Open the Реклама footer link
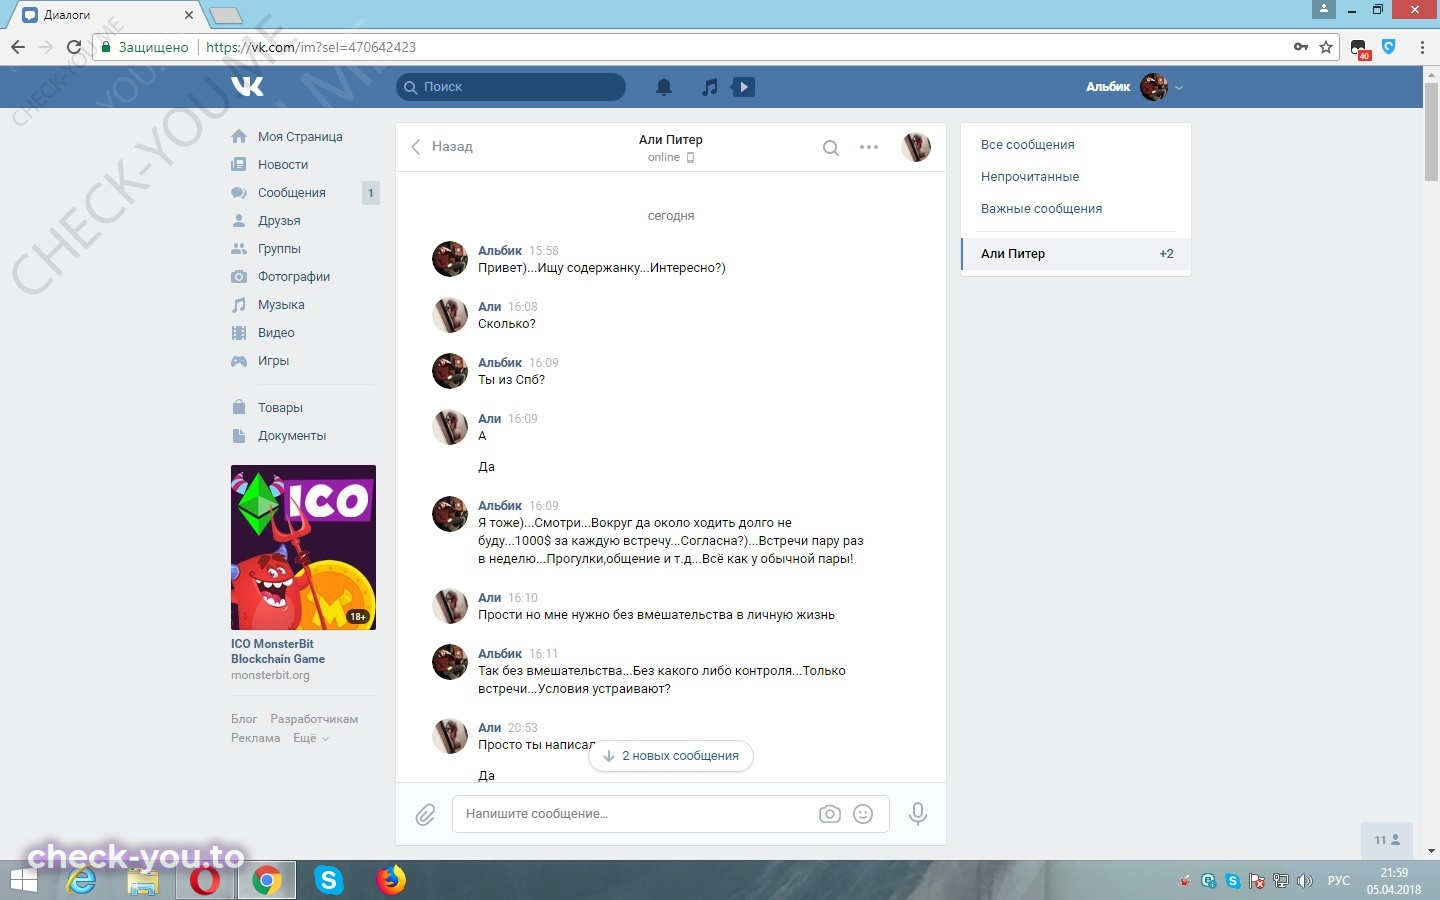 click(256, 738)
